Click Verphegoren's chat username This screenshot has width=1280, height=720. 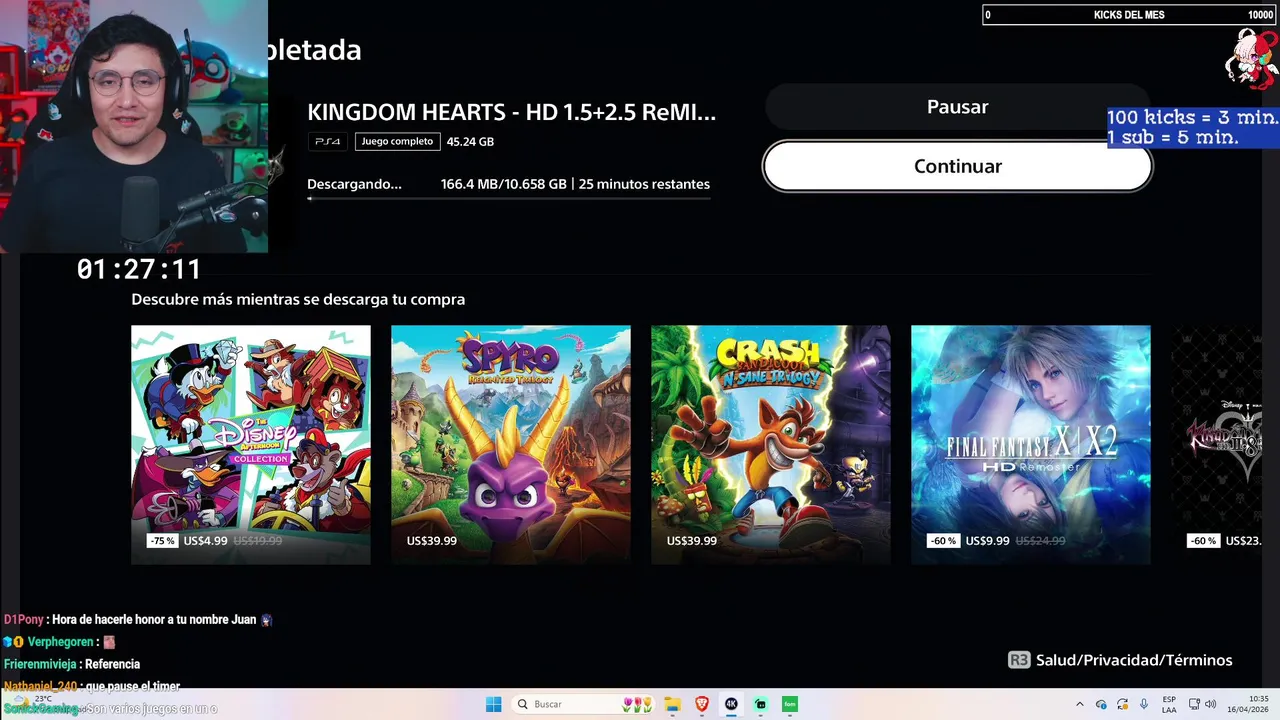[60, 642]
